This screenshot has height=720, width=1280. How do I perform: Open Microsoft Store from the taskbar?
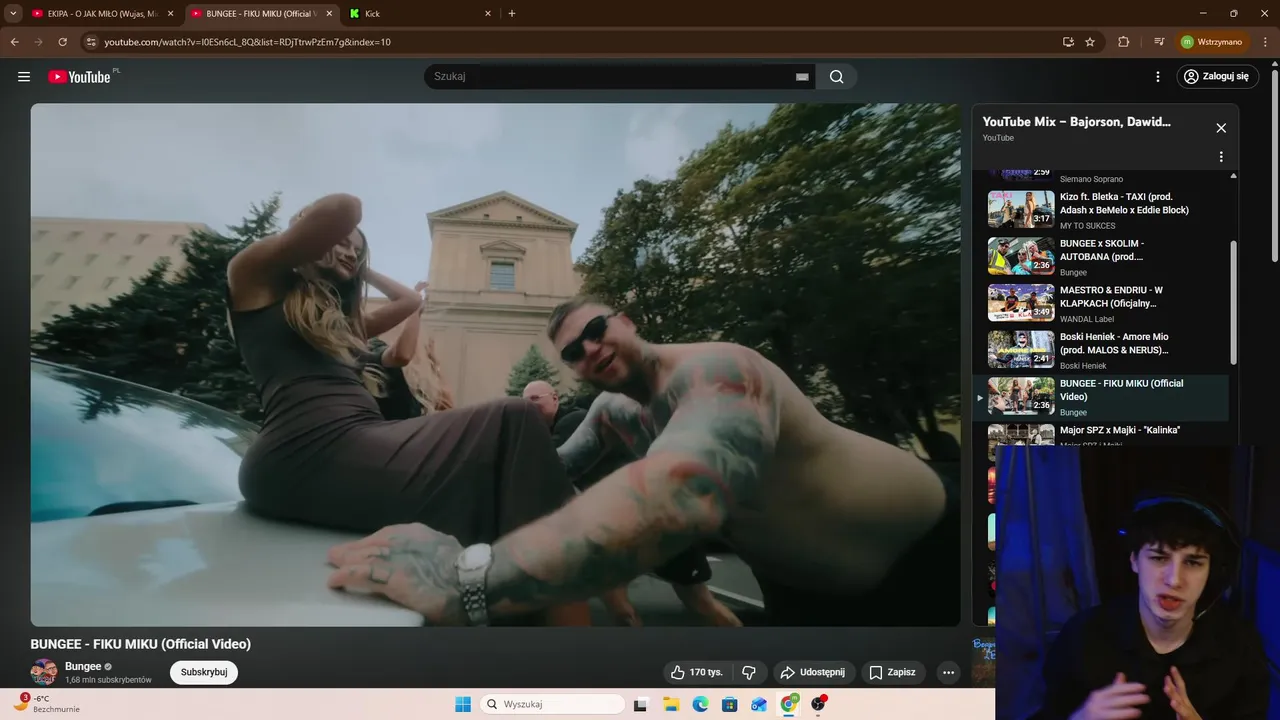730,704
